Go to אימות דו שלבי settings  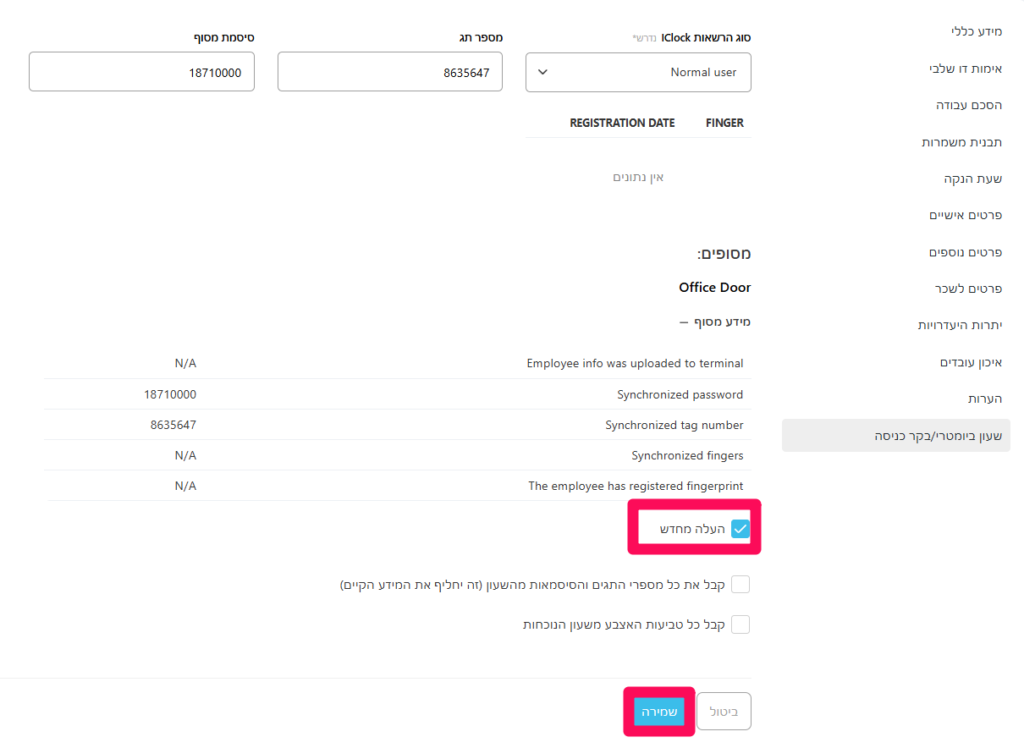[965, 69]
